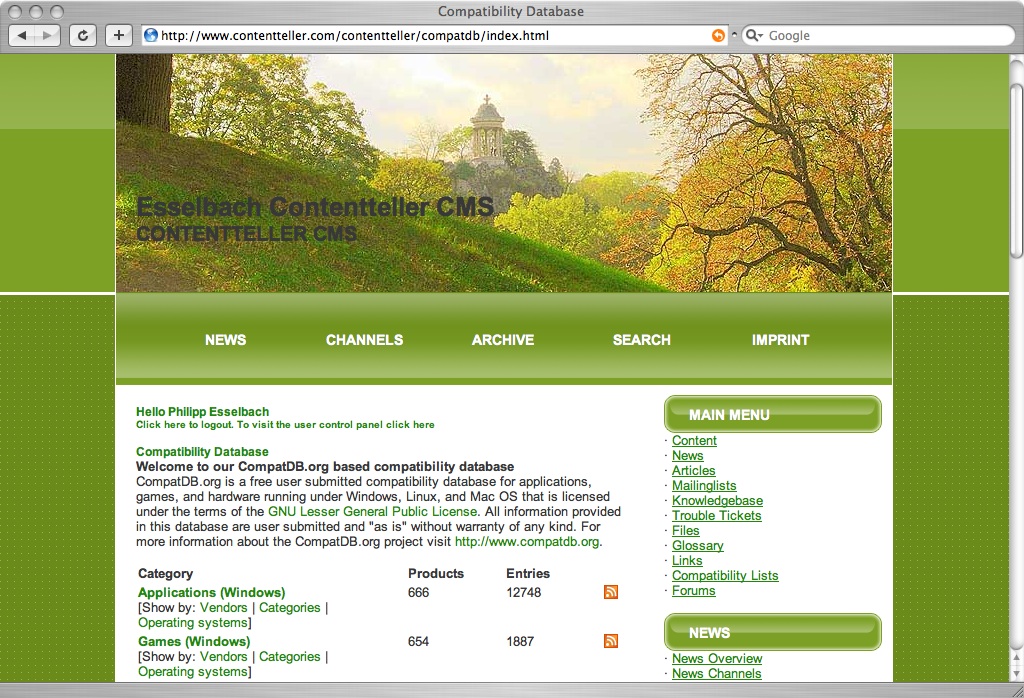Show Applications (Windows) by Categories
This screenshot has width=1024, height=698.
(x=289, y=608)
